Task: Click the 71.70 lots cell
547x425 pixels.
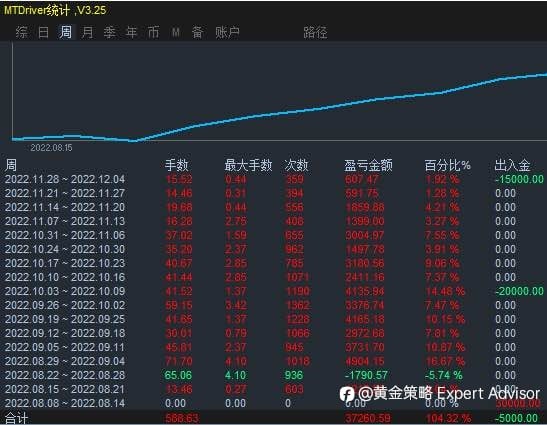Action: (179, 361)
